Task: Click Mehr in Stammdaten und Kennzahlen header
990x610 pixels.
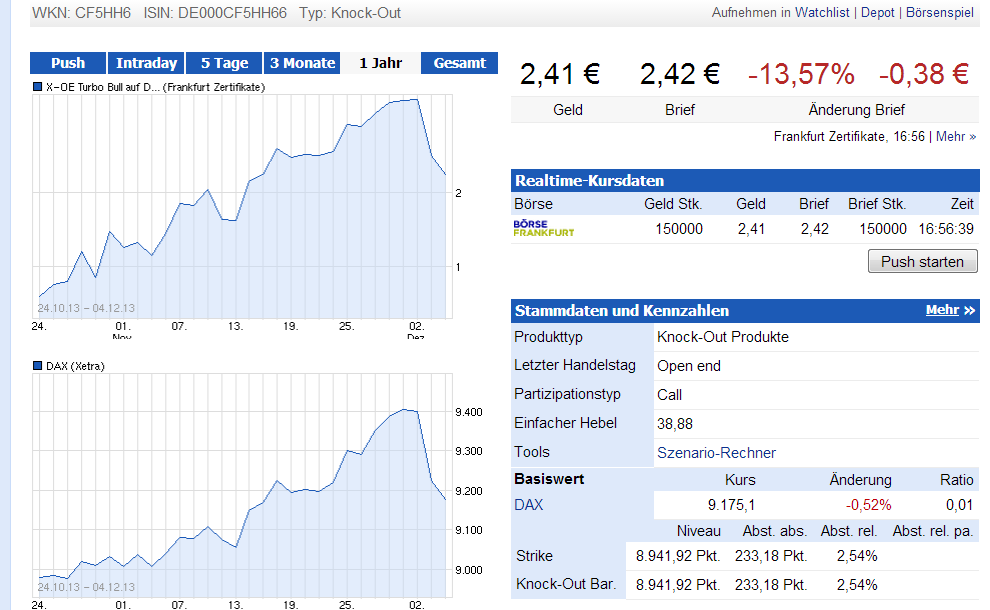Action: click(x=948, y=310)
